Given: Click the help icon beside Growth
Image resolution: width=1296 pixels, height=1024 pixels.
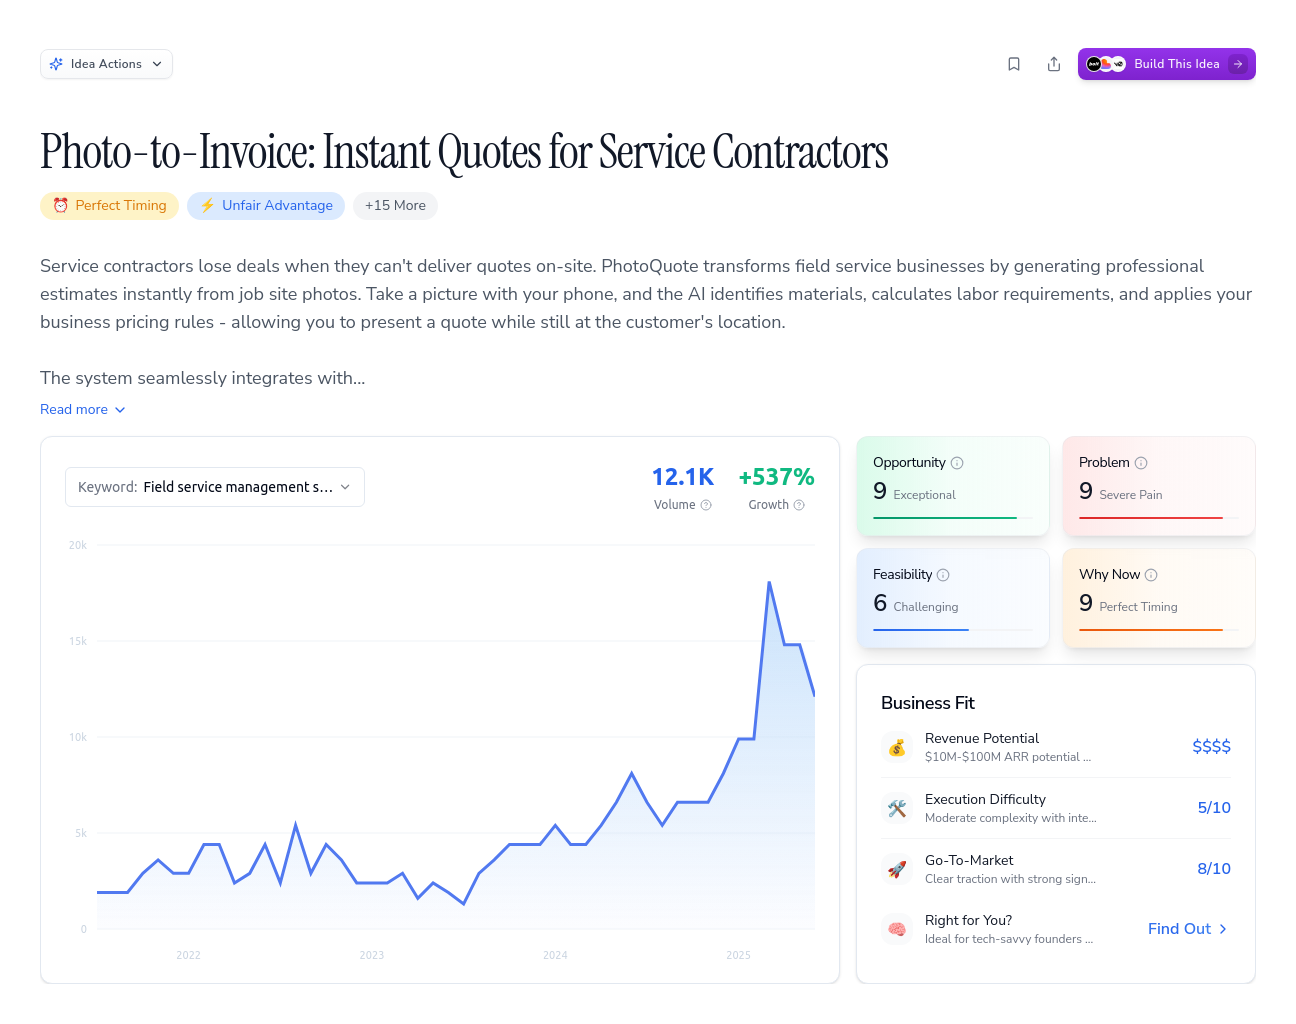Looking at the screenshot, I should 799,505.
